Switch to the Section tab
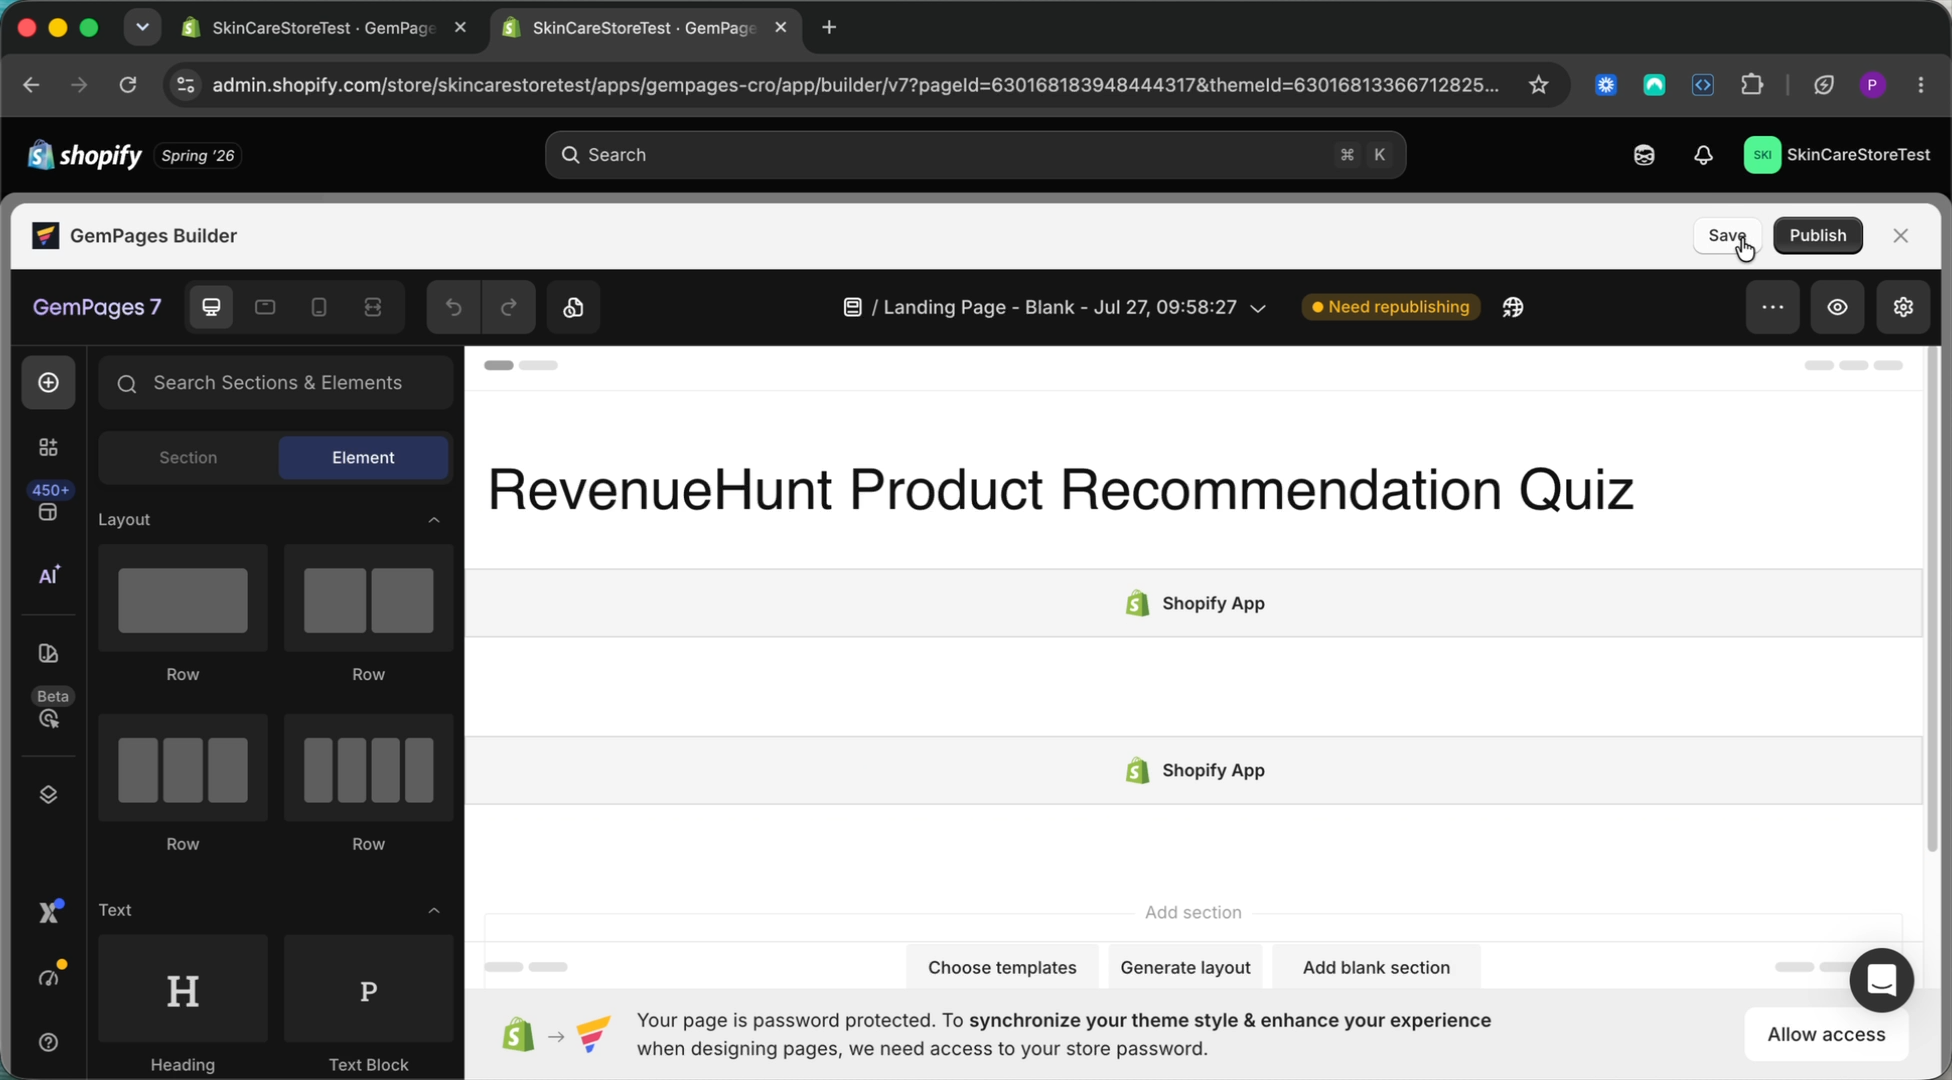 tap(188, 458)
